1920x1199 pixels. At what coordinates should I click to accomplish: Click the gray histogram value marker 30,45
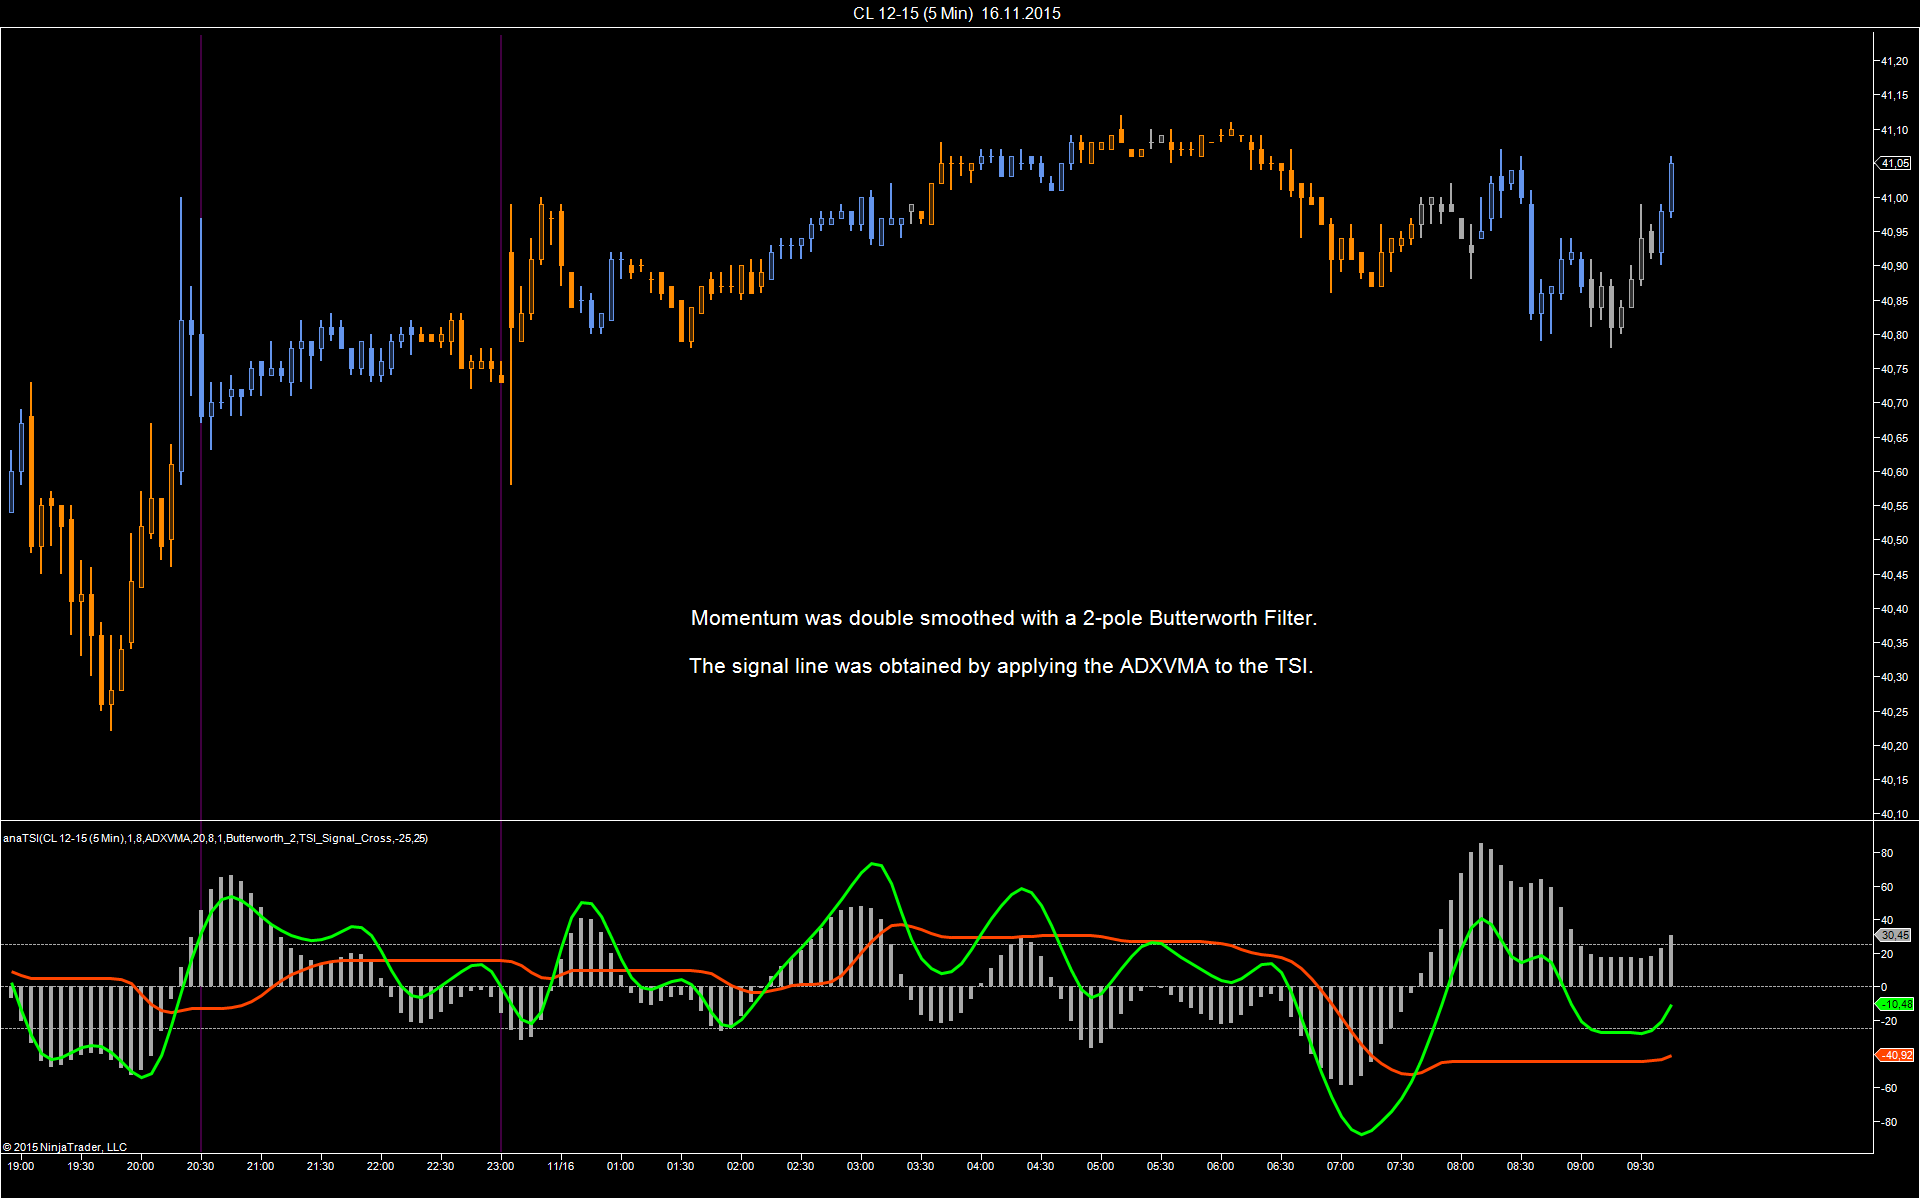coord(1893,935)
